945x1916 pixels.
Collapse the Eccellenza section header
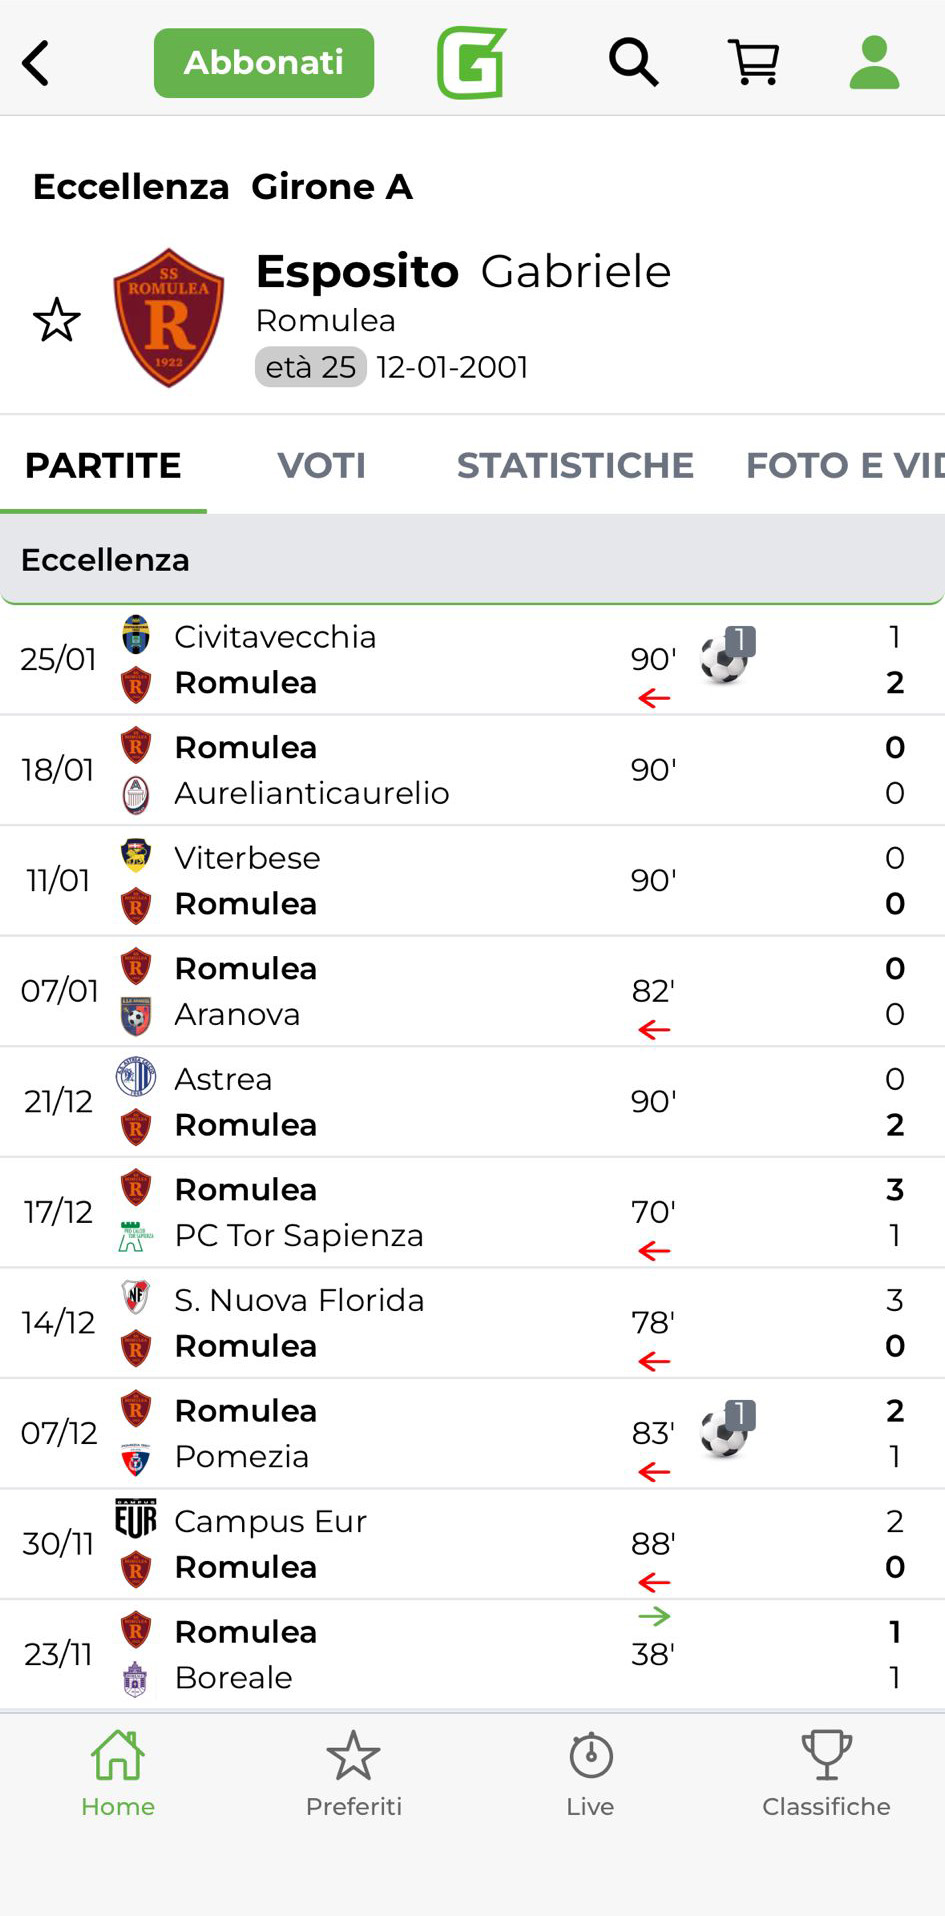[x=472, y=560]
